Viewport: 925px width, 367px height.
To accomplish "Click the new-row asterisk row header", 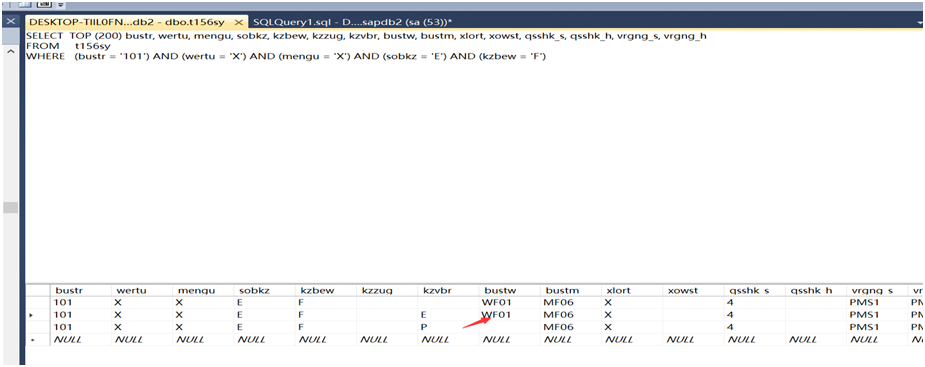I will coord(37,339).
